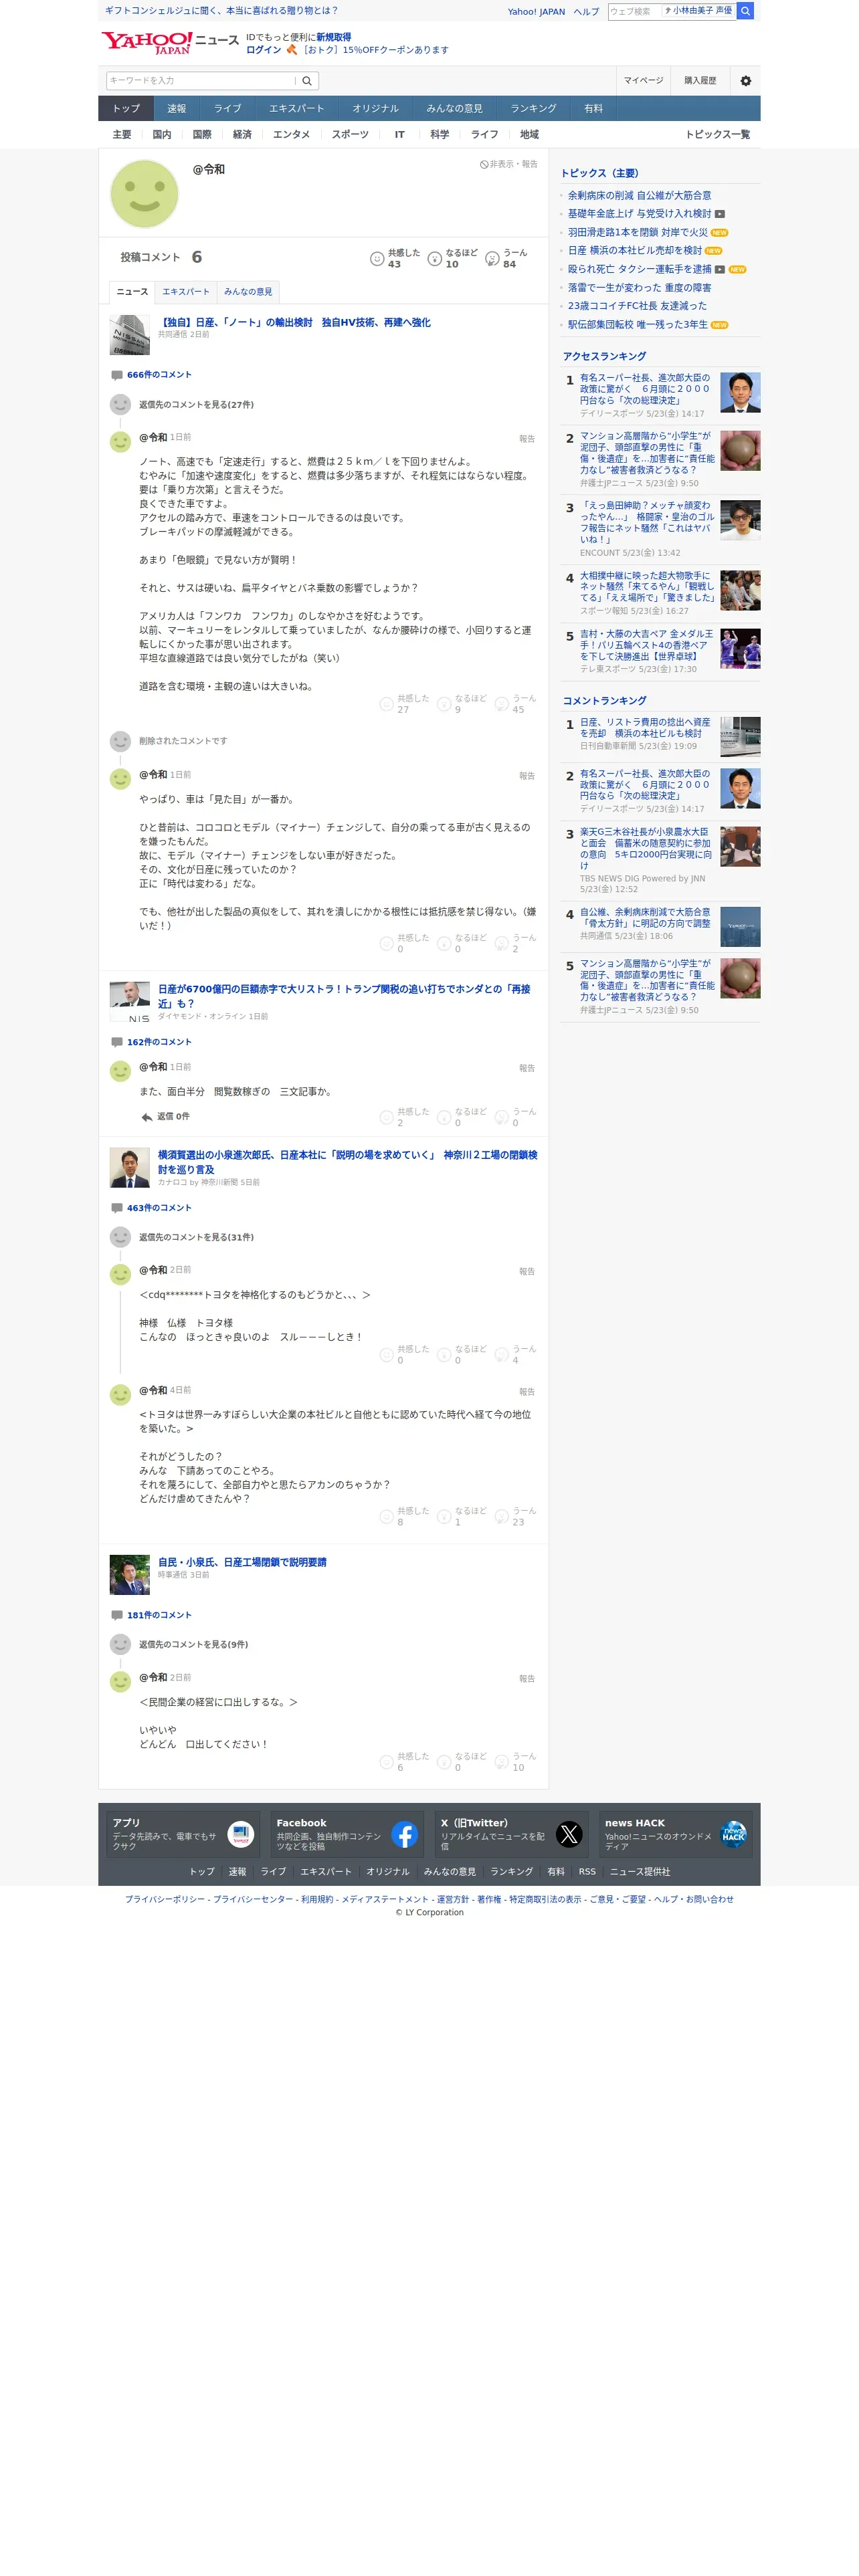The width and height of the screenshot is (859, 2576).
Task: Click なるほど icon on the 口出して comment
Action: pos(444,1761)
